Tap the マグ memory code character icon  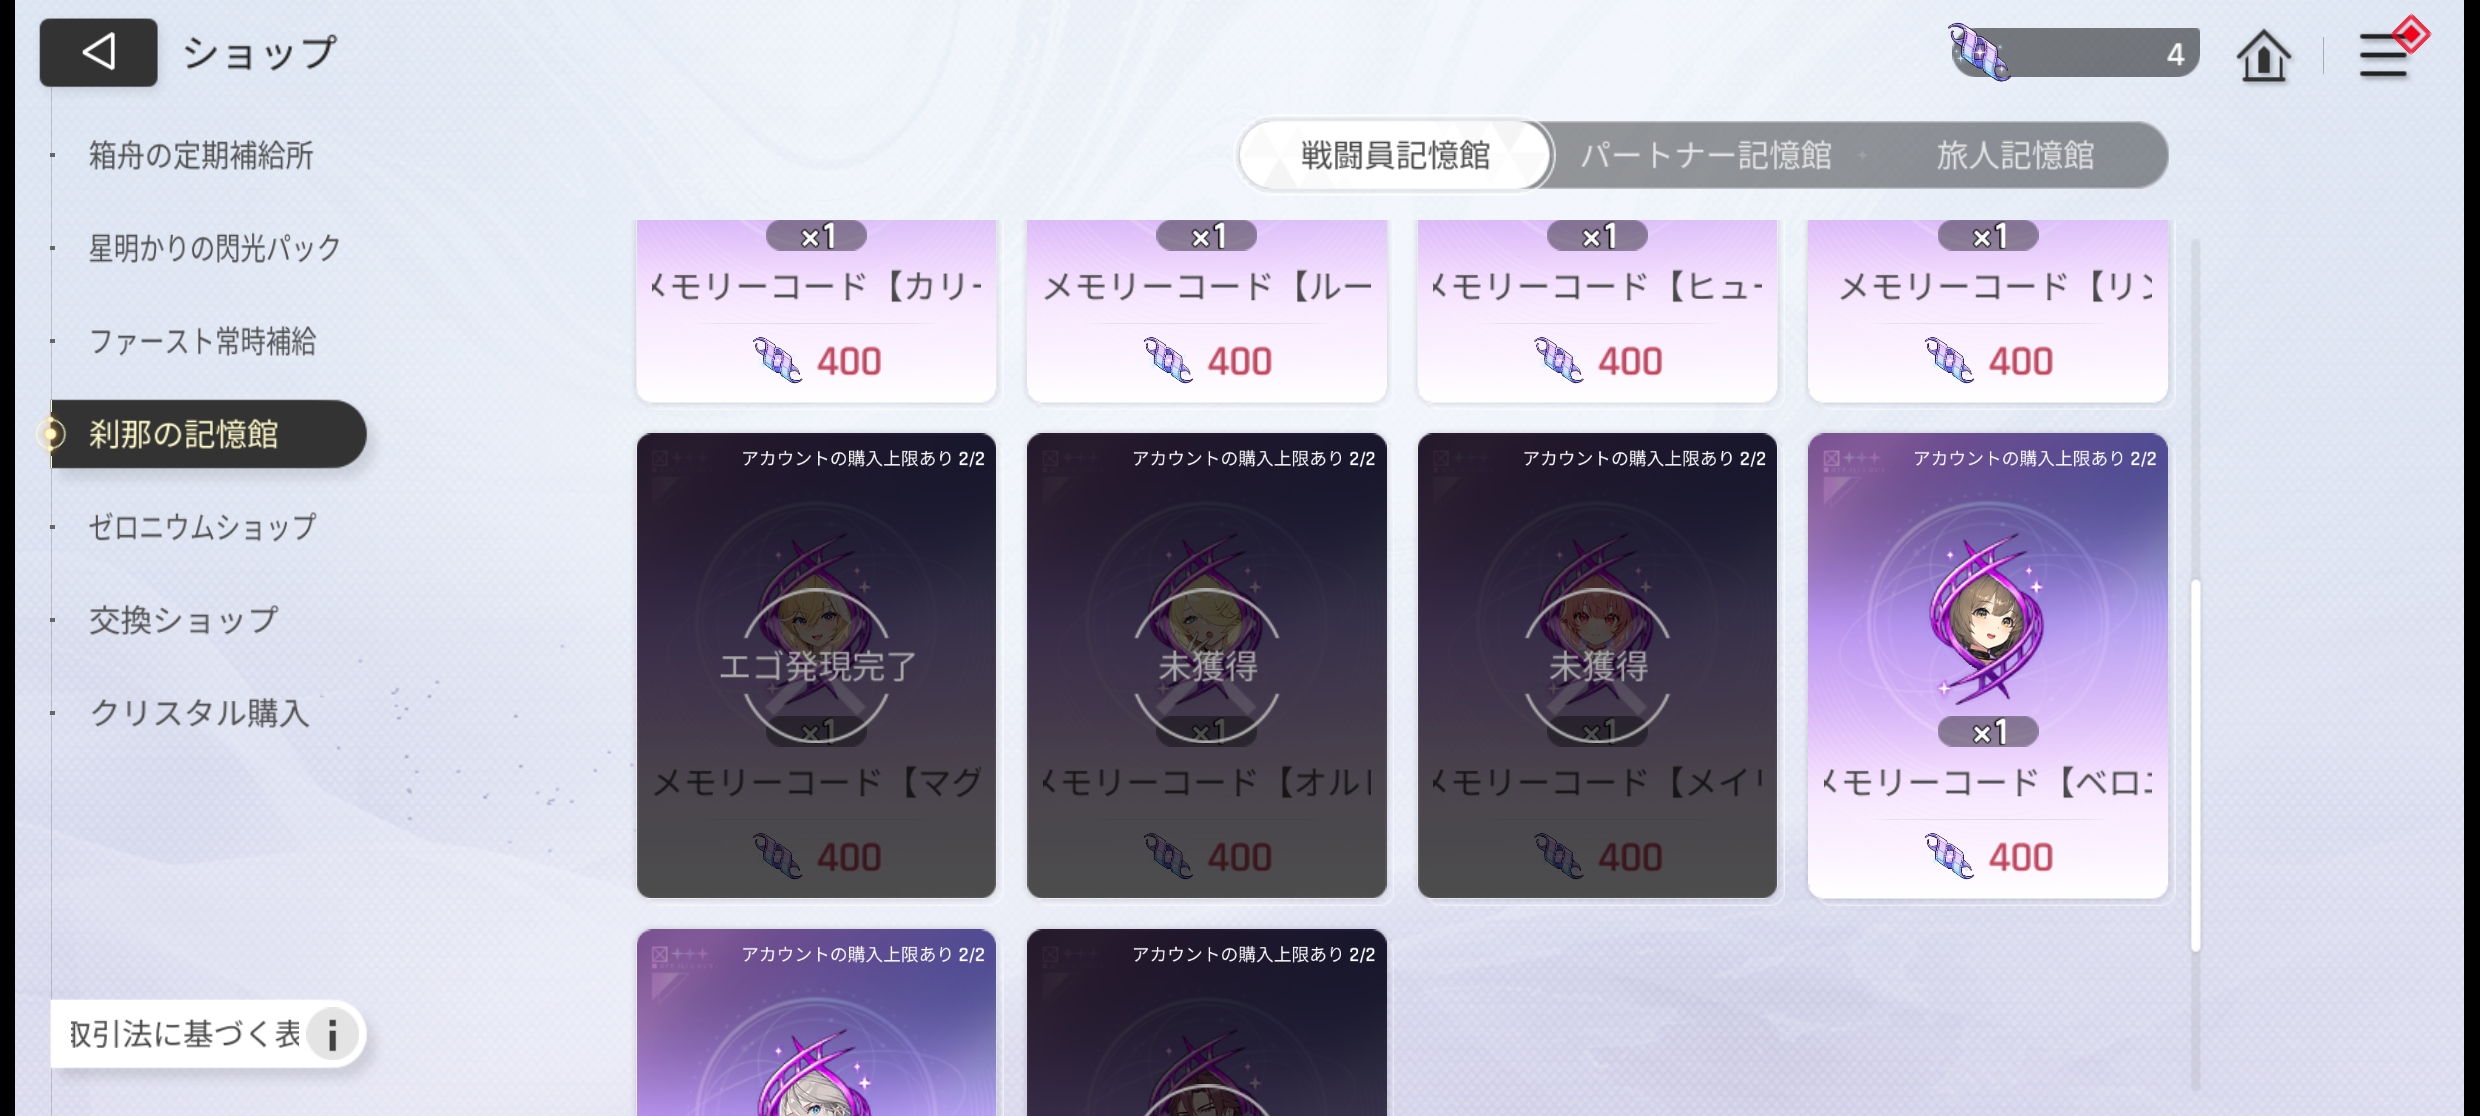click(x=816, y=622)
